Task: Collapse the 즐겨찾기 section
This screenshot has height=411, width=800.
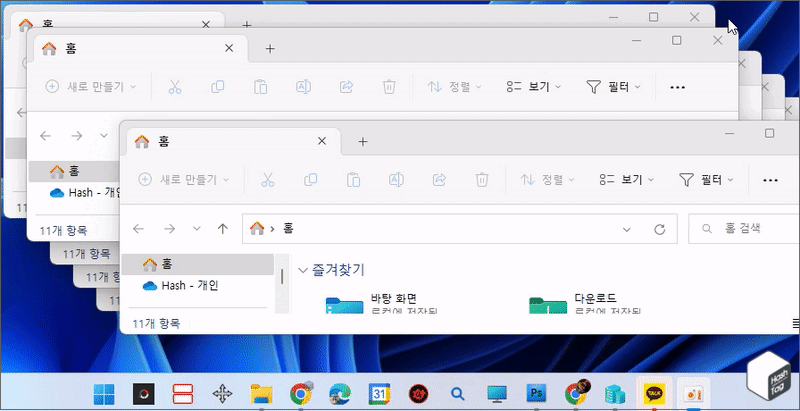Action: (x=303, y=270)
